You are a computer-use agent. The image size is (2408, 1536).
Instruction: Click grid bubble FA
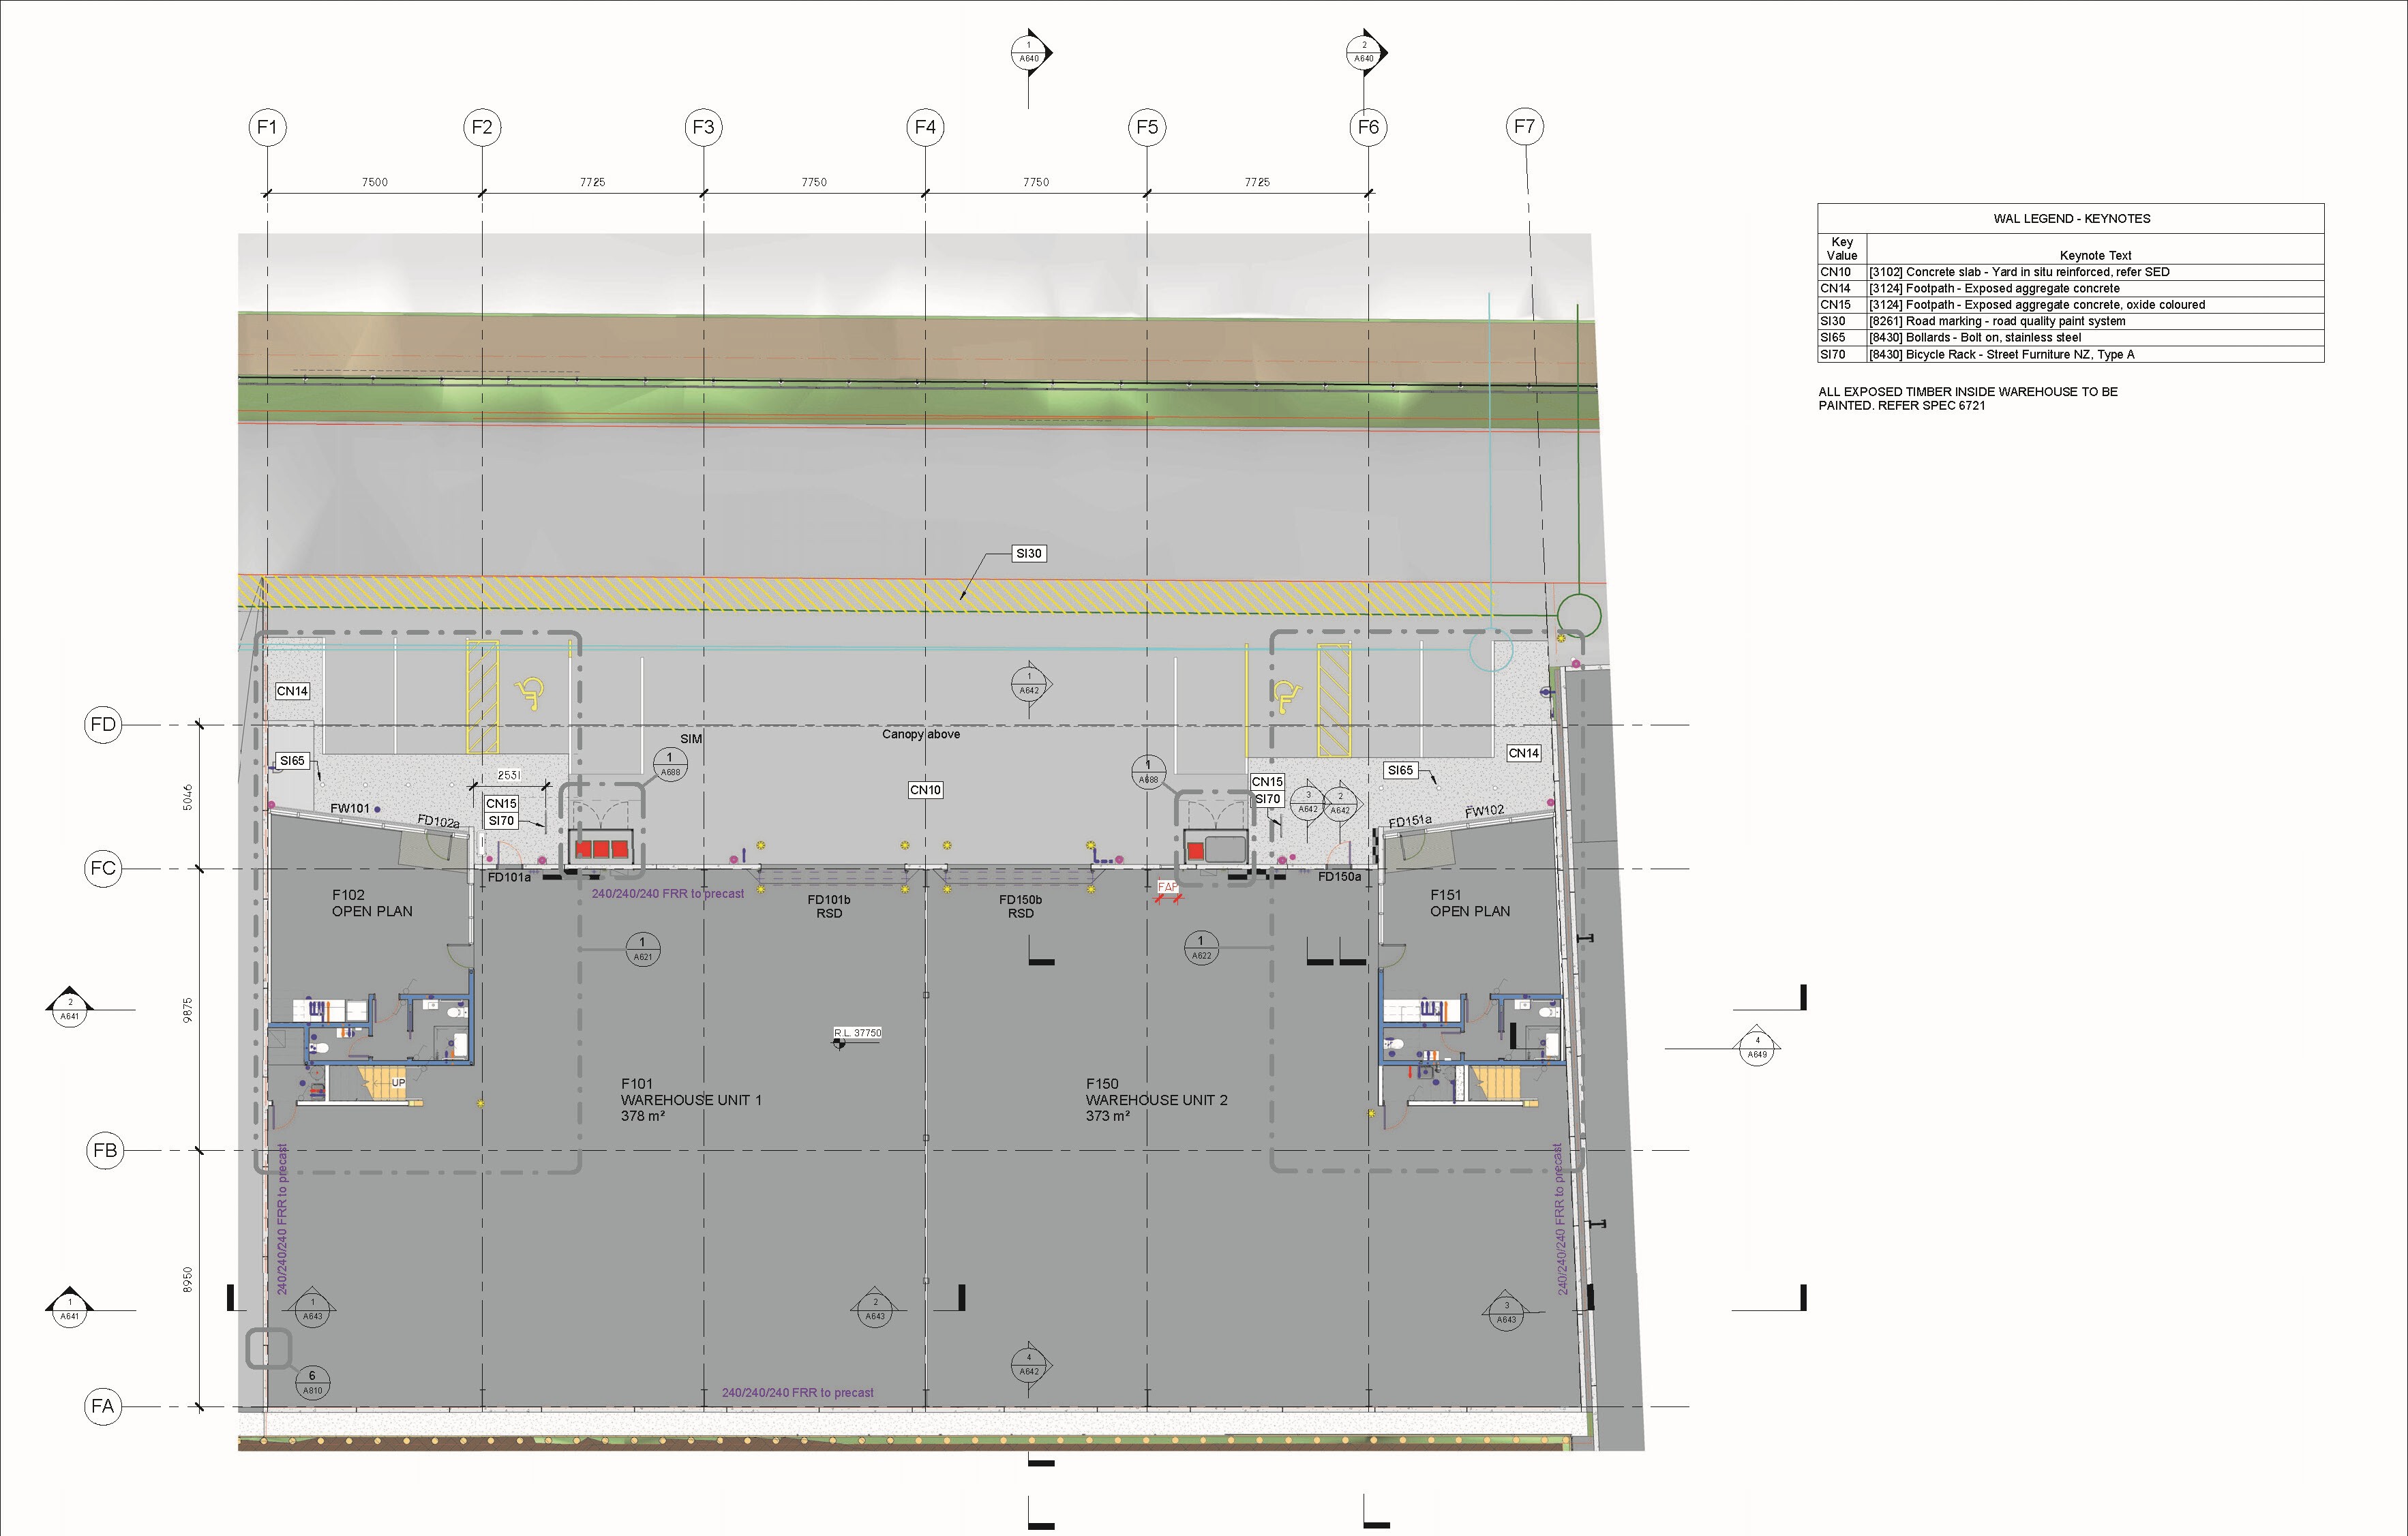pyautogui.click(x=102, y=1406)
